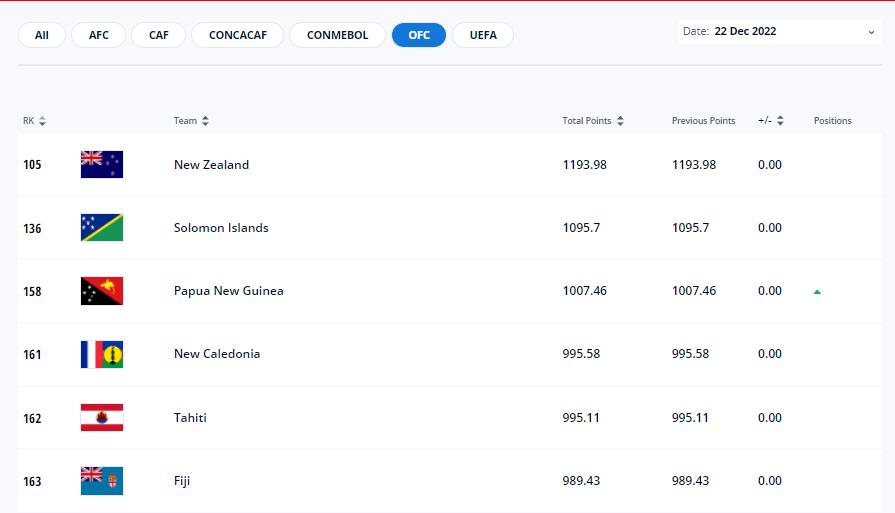The width and height of the screenshot is (895, 513).
Task: Click the Papua New Guinea flag
Action: pos(101,291)
